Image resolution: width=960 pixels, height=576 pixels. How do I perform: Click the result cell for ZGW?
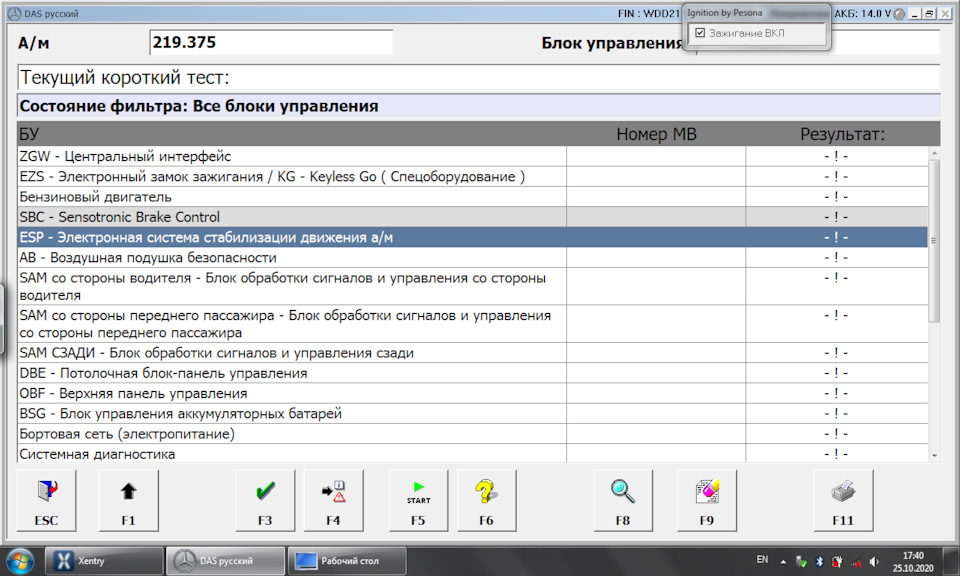tap(837, 156)
